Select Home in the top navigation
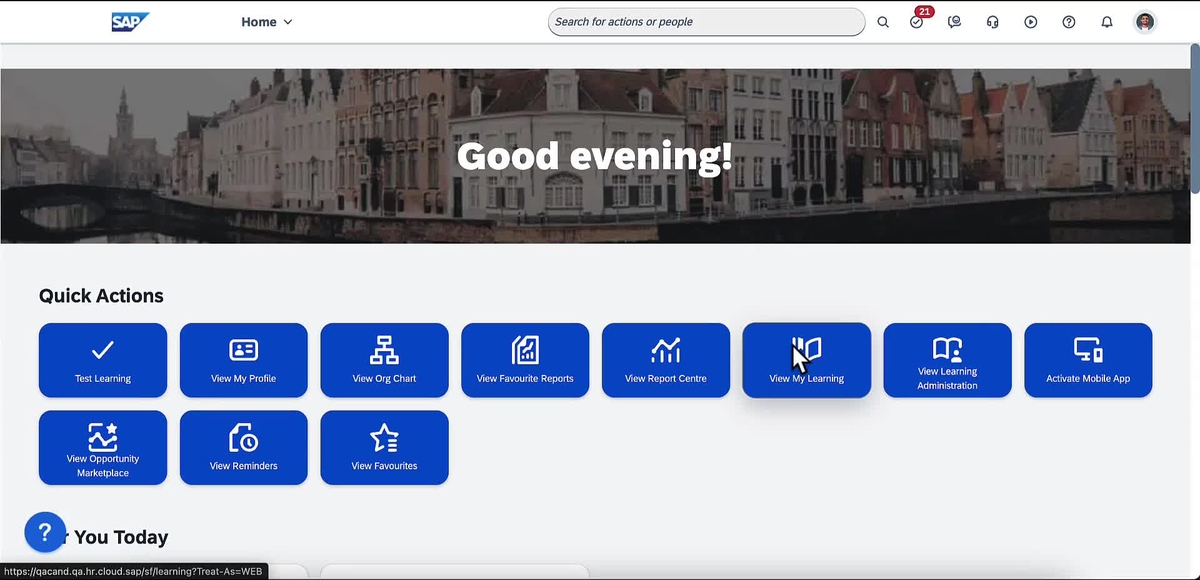1200x580 pixels. (x=258, y=21)
